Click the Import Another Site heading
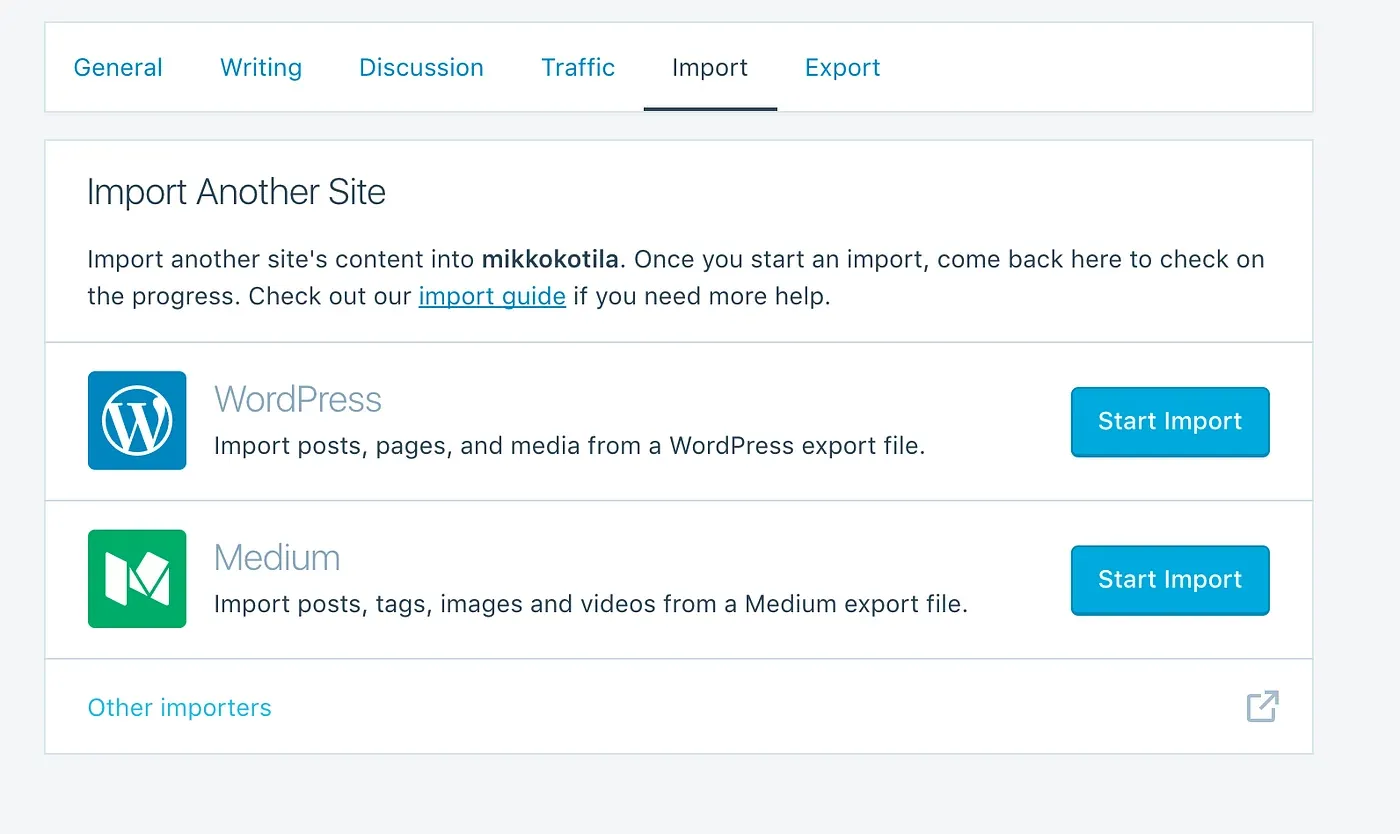The image size is (1400, 834). pyautogui.click(x=236, y=192)
